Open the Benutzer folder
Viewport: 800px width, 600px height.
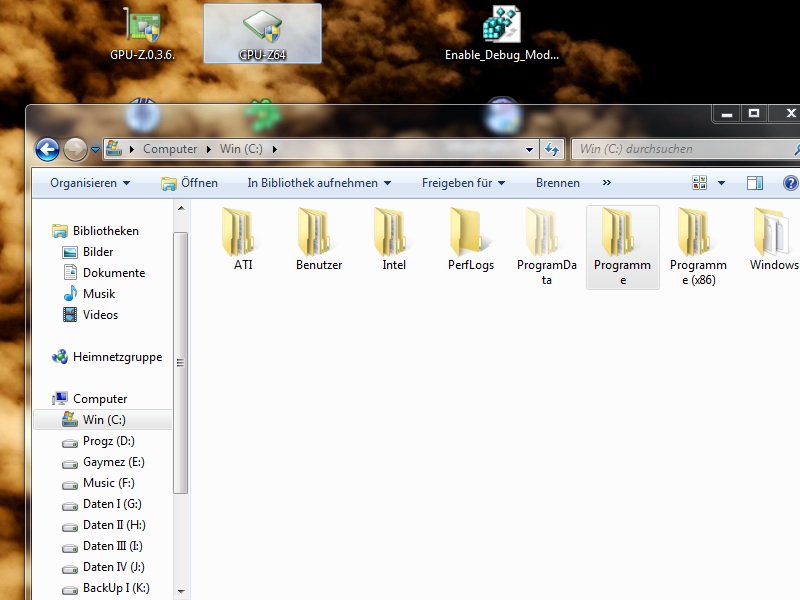point(318,233)
